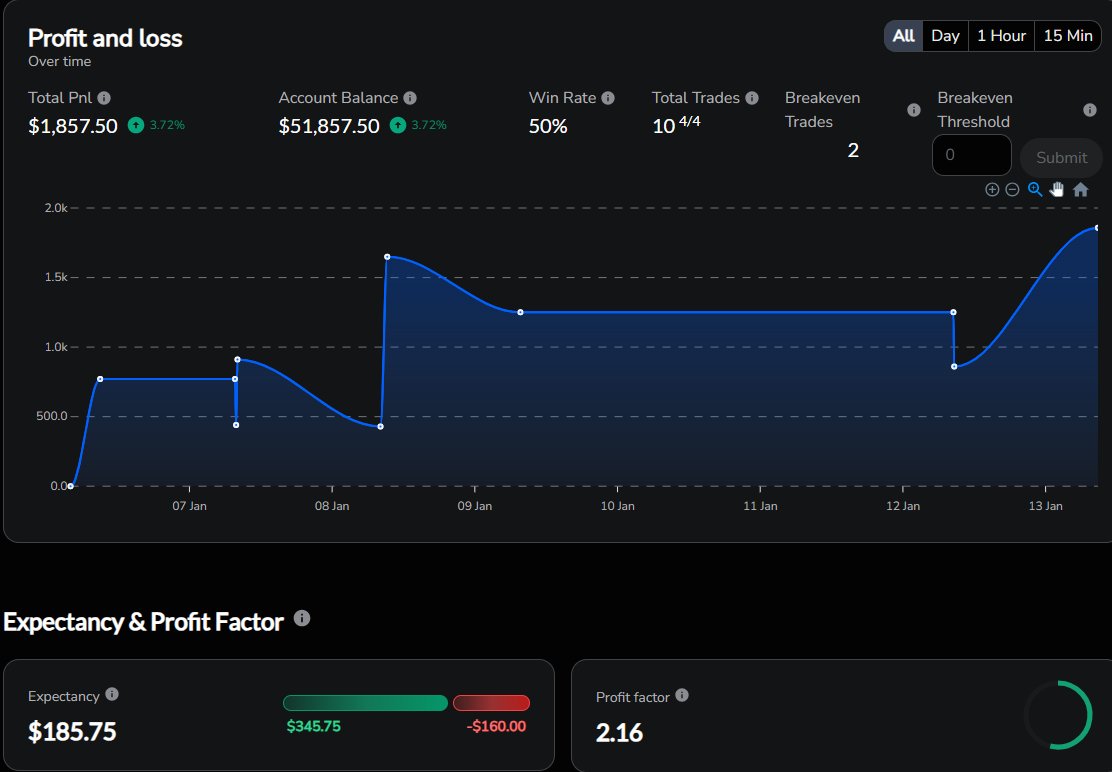This screenshot has width=1112, height=772.
Task: Switch to the 15 Min timeframe
Action: tap(1068, 35)
